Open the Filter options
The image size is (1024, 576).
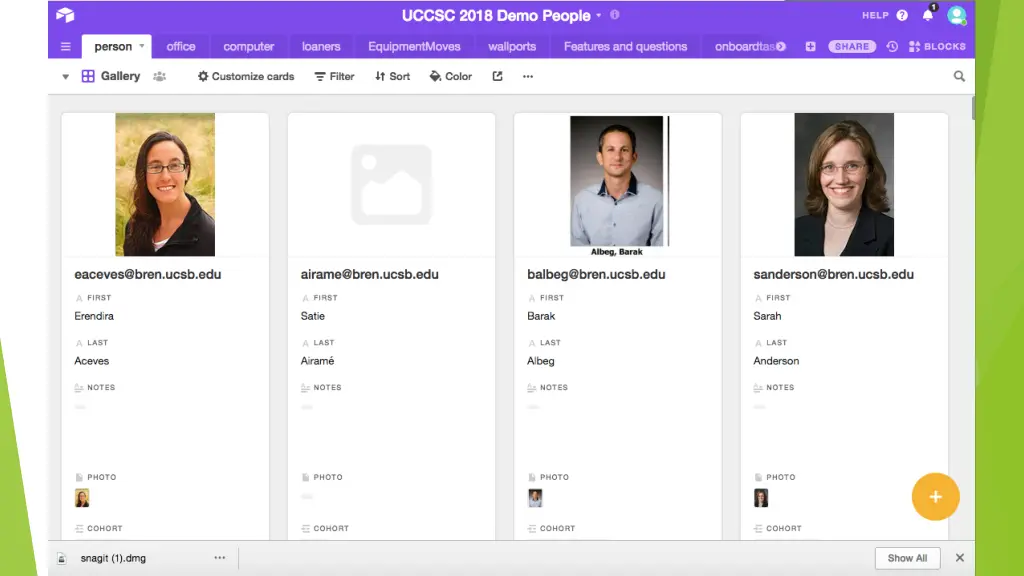click(334, 76)
